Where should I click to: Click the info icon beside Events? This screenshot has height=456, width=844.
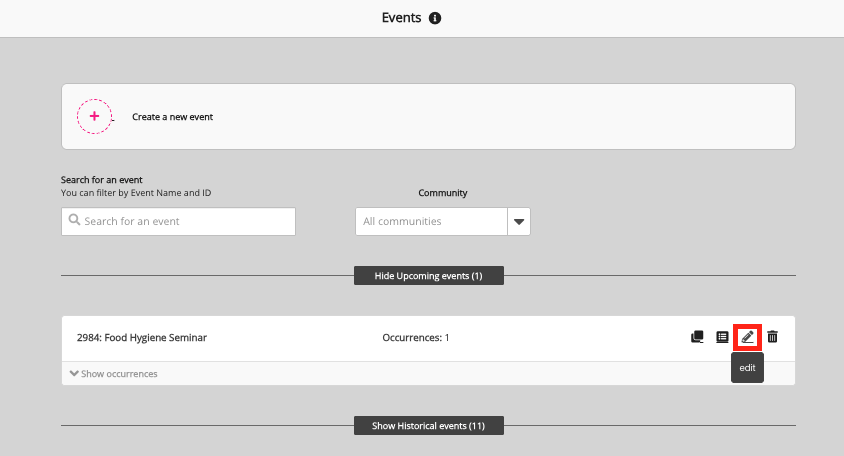point(435,18)
